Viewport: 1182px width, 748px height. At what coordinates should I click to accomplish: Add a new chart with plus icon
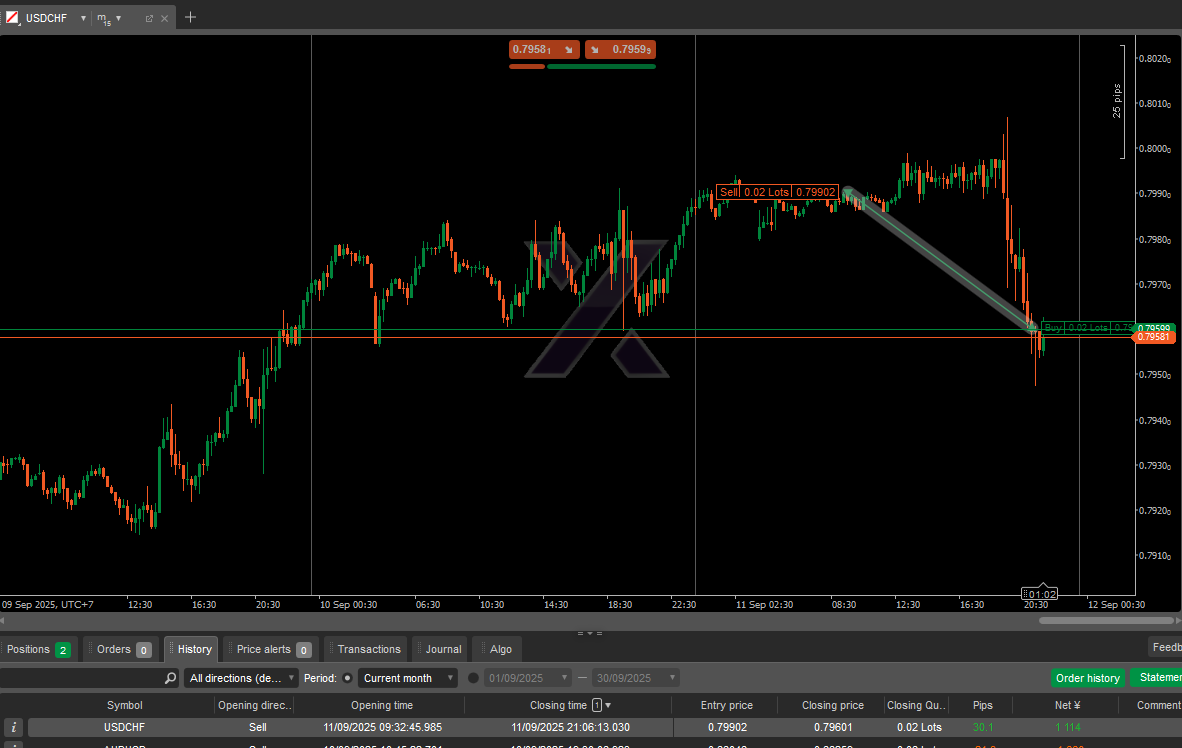coord(190,17)
